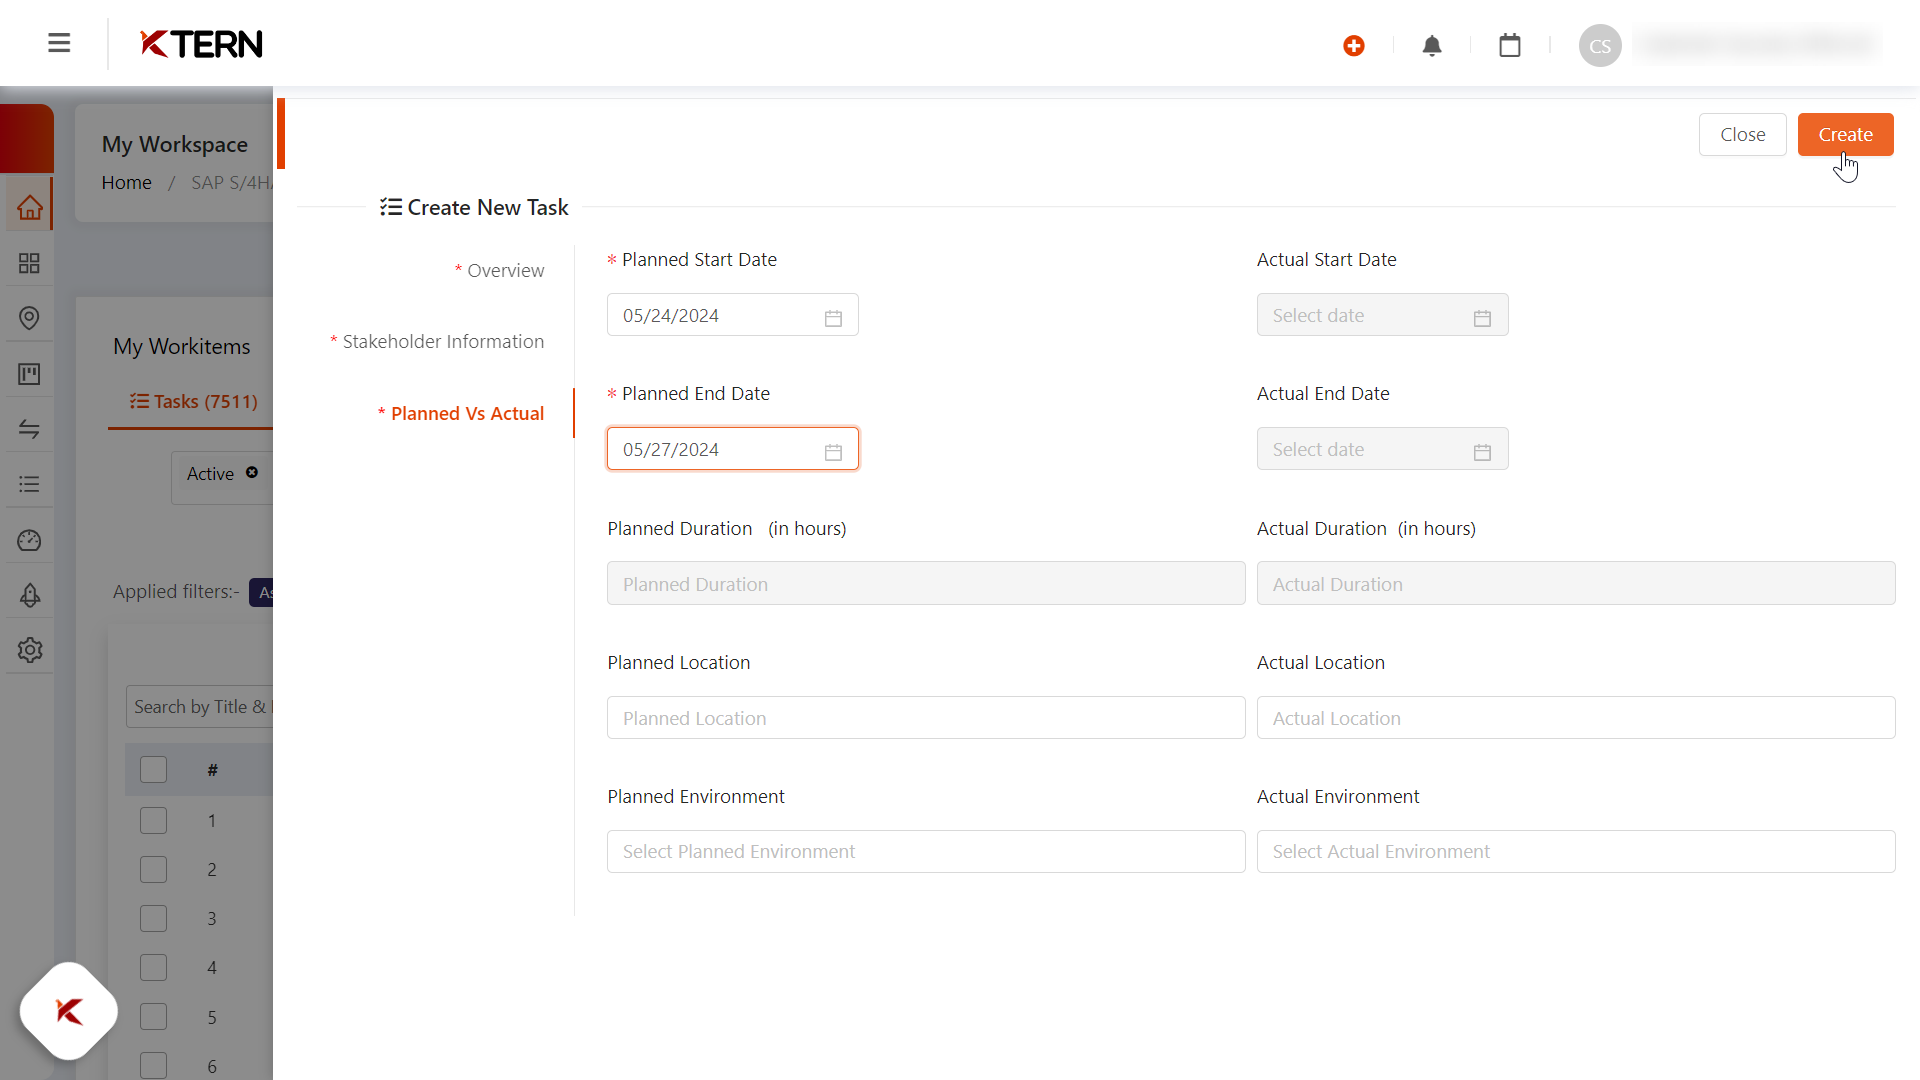Viewport: 1920px width, 1080px height.
Task: Toggle the select-all header checkbox
Action: click(x=153, y=770)
